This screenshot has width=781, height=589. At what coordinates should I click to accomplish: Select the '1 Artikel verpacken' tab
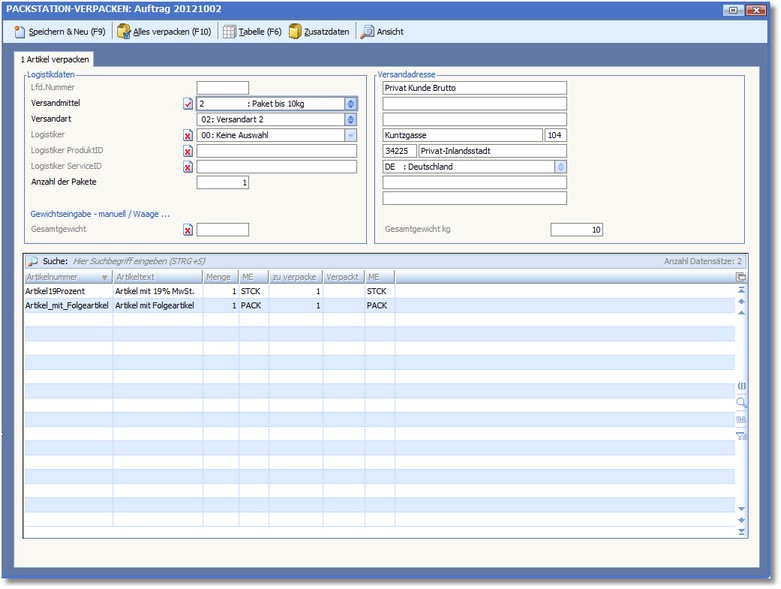point(56,60)
